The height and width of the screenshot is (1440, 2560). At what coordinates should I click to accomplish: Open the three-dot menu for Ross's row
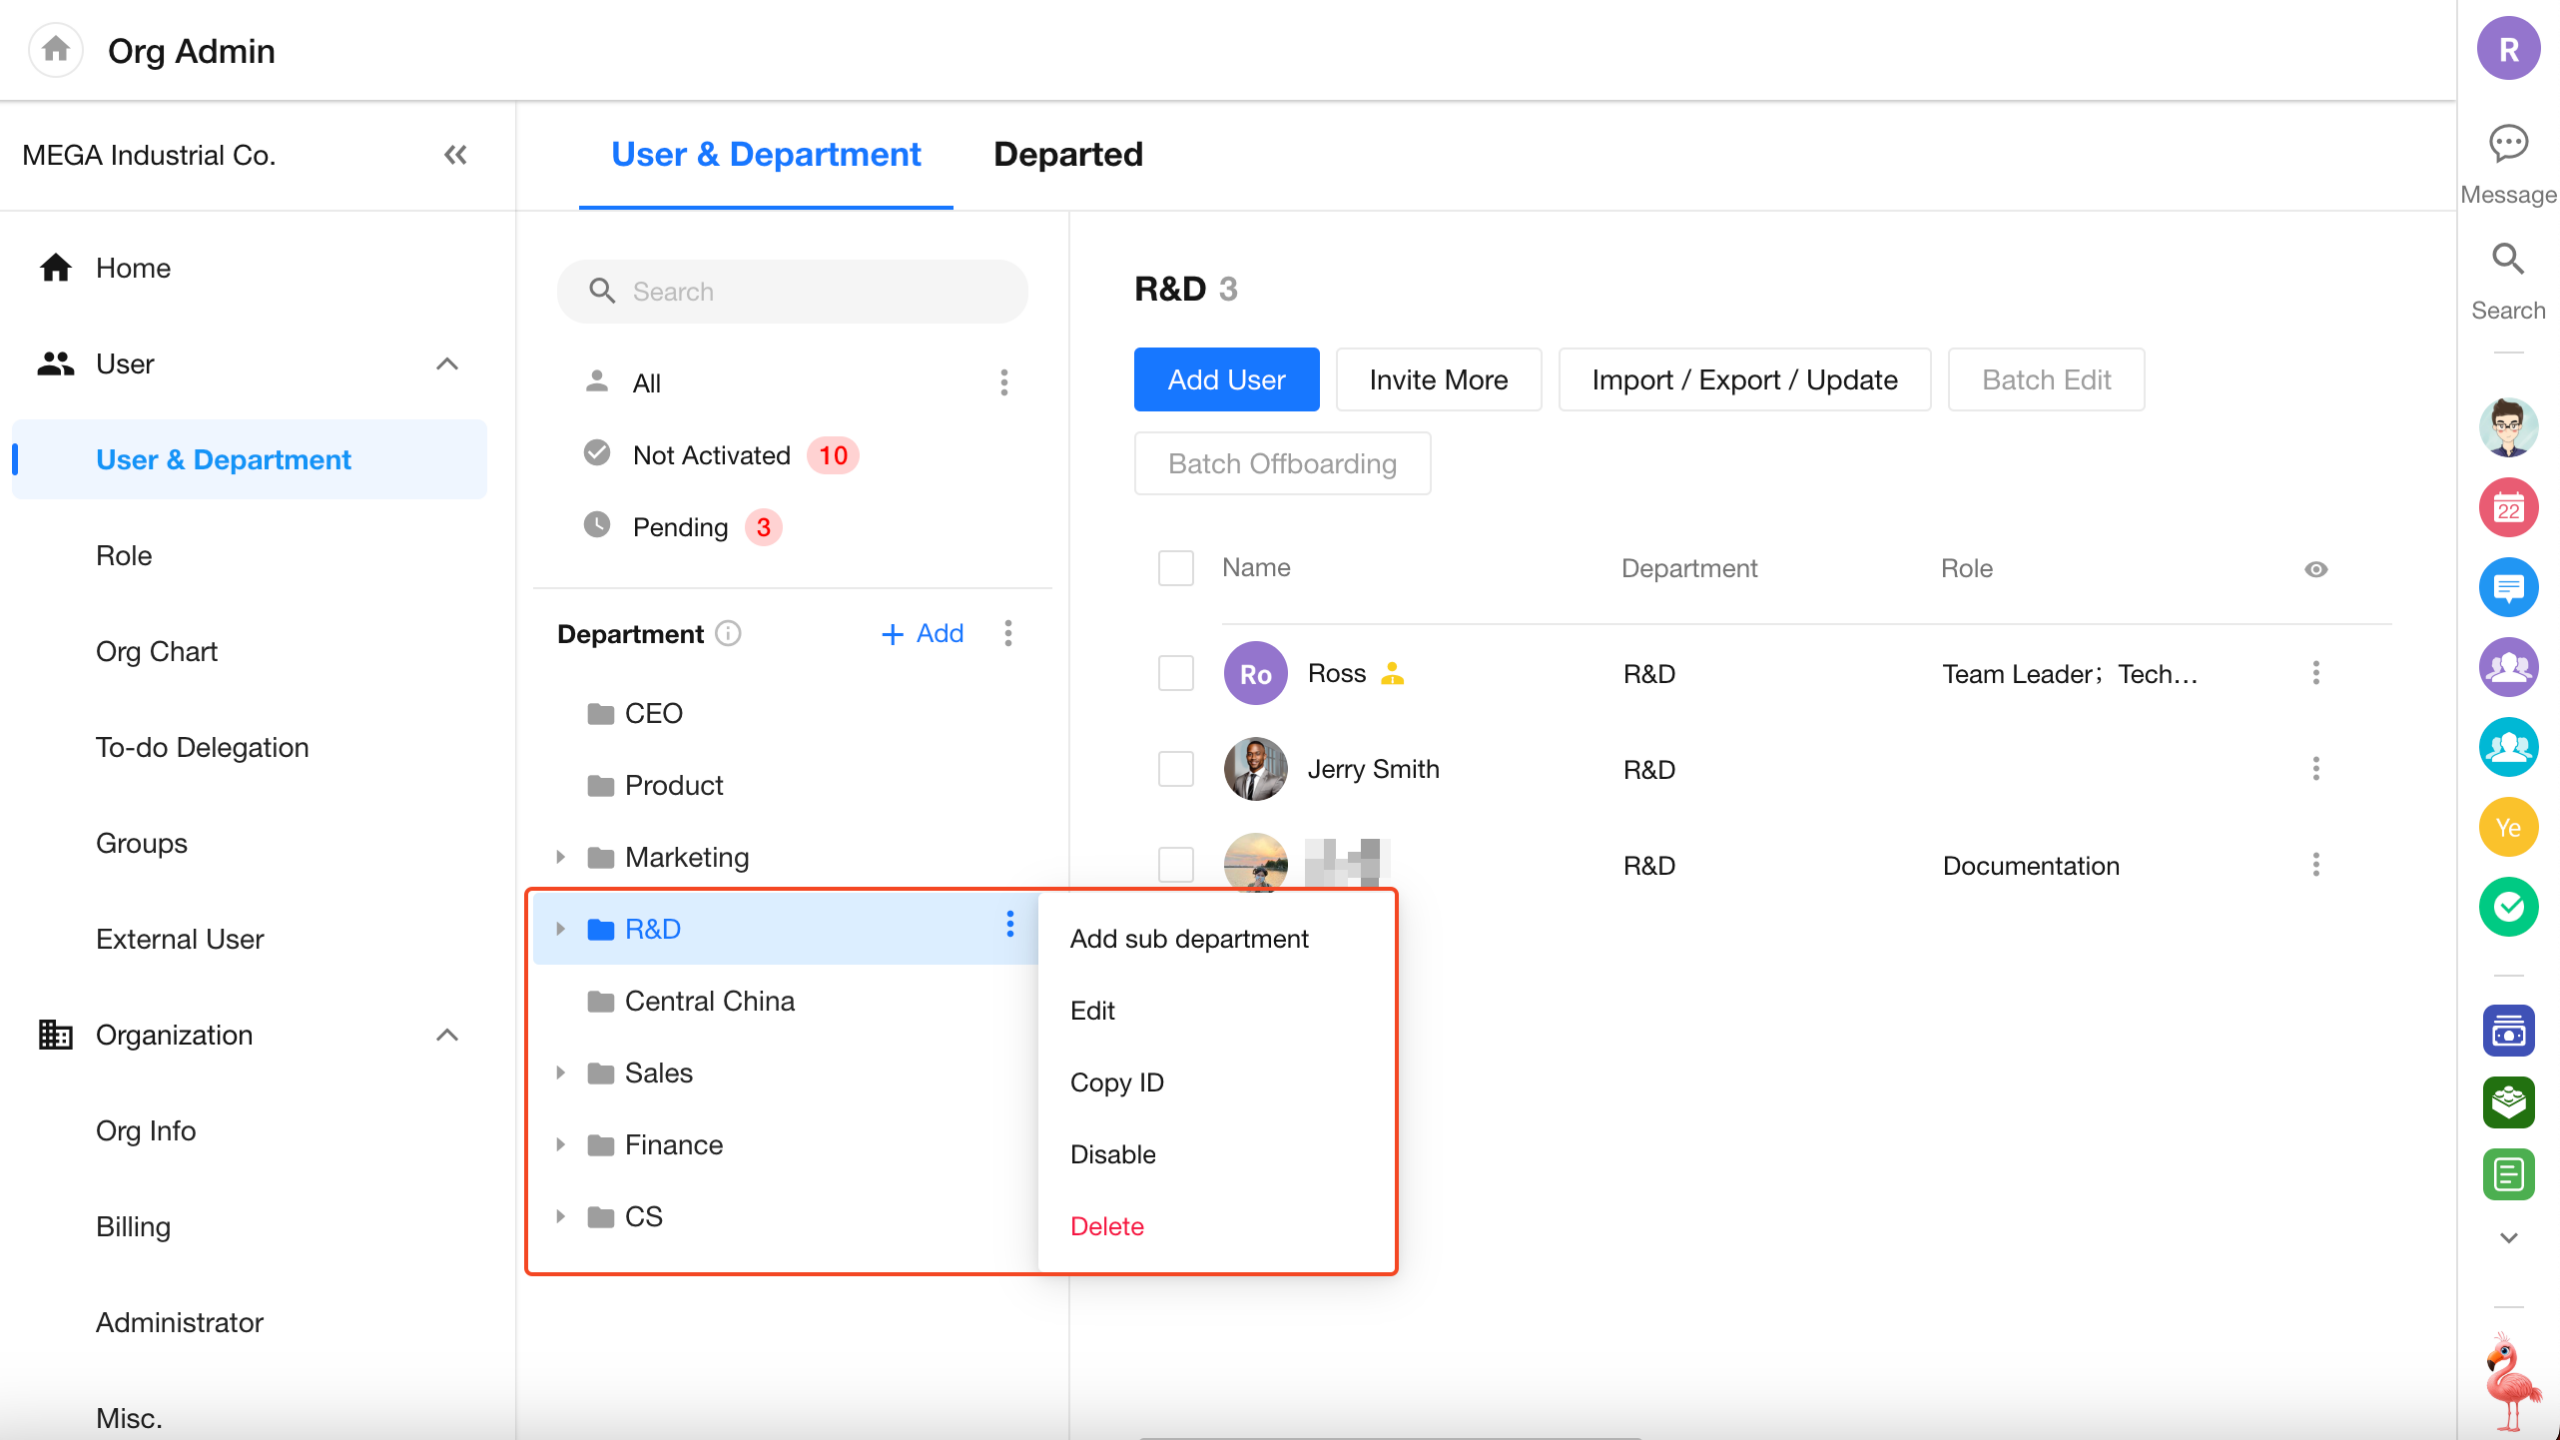click(2316, 673)
